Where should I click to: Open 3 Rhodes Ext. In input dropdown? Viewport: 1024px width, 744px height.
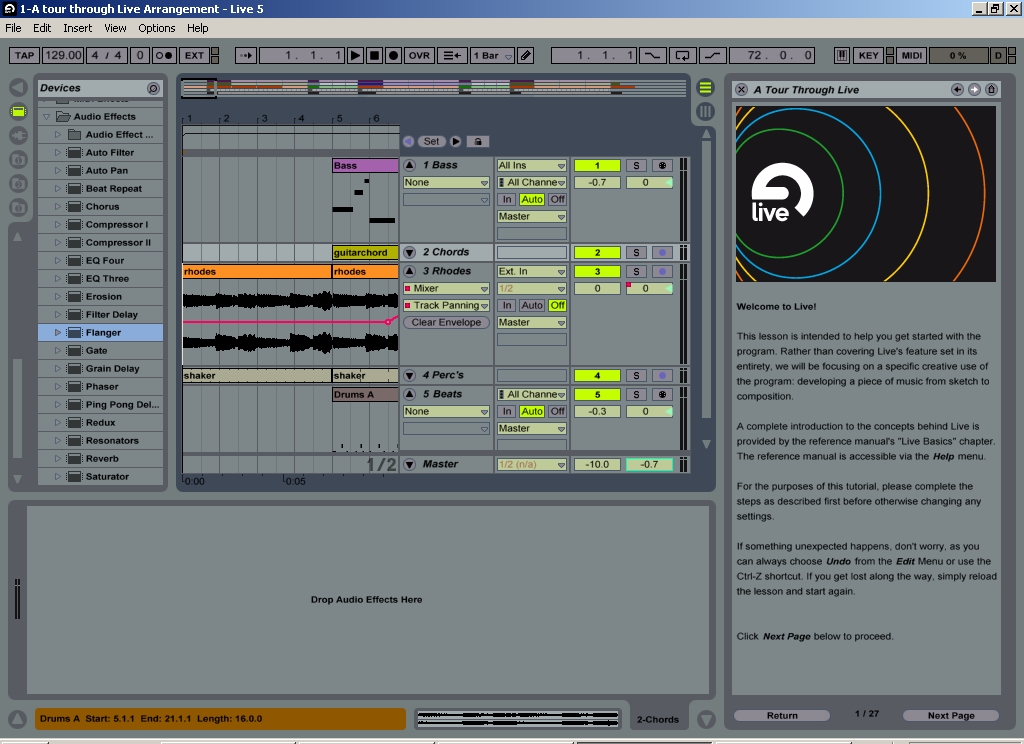pos(532,271)
